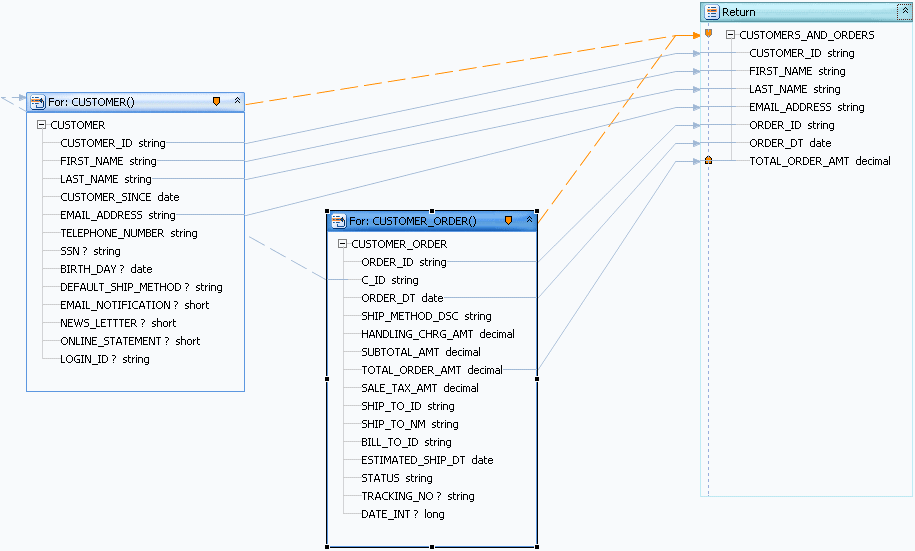This screenshot has width=915, height=551.
Task: Select TELEPHONE_NUMBER string element
Action: pyautogui.click(x=129, y=233)
